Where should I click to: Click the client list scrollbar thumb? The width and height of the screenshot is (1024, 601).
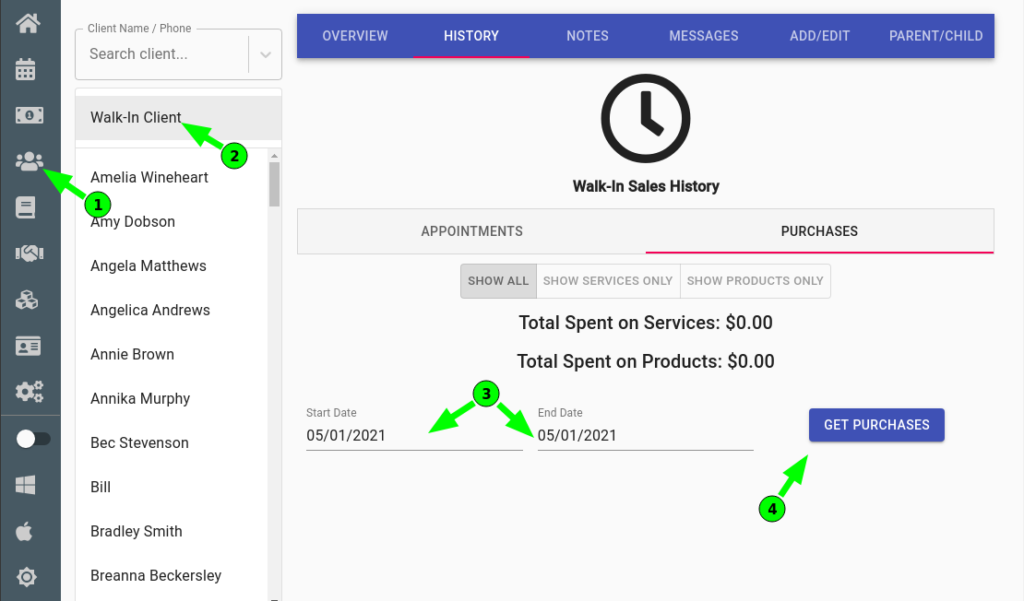click(x=274, y=184)
